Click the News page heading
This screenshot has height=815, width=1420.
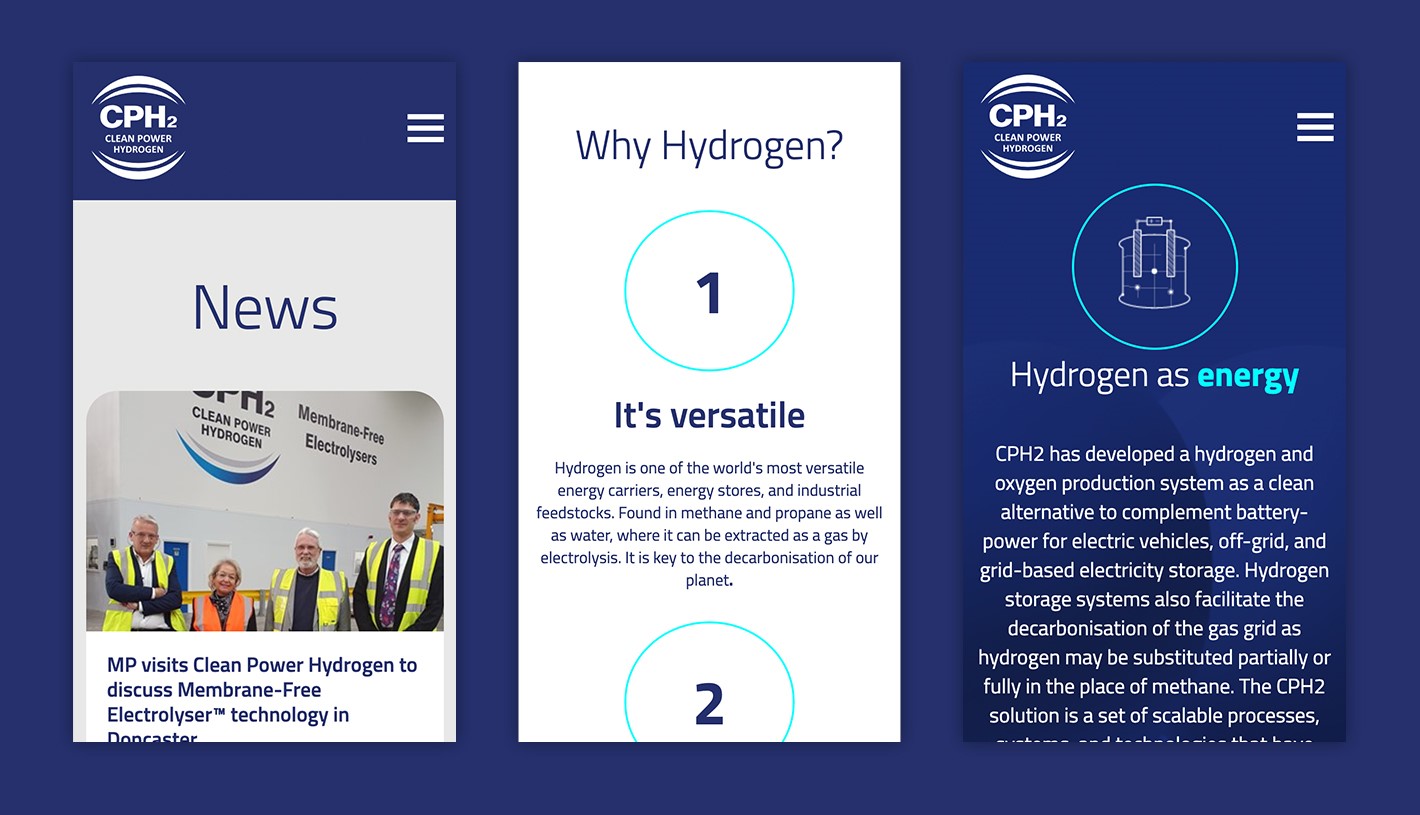[265, 307]
